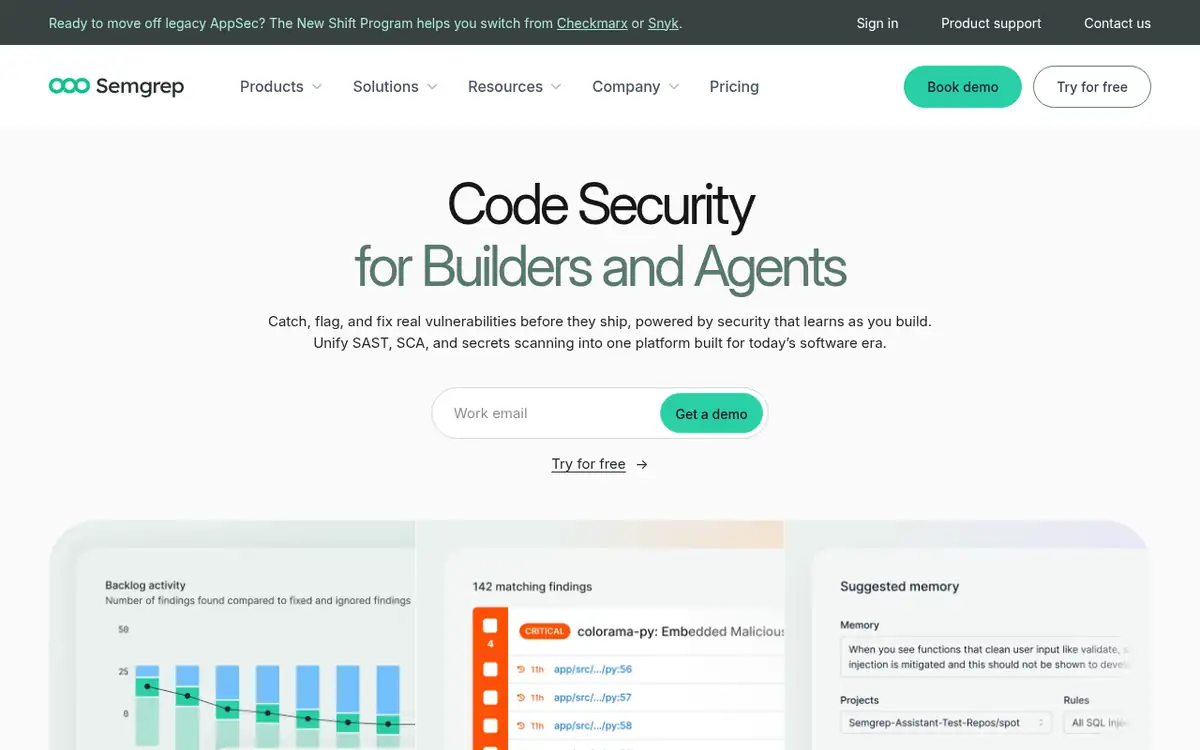This screenshot has width=1200, height=750.
Task: Expand the Resources dropdown
Action: [x=515, y=87]
